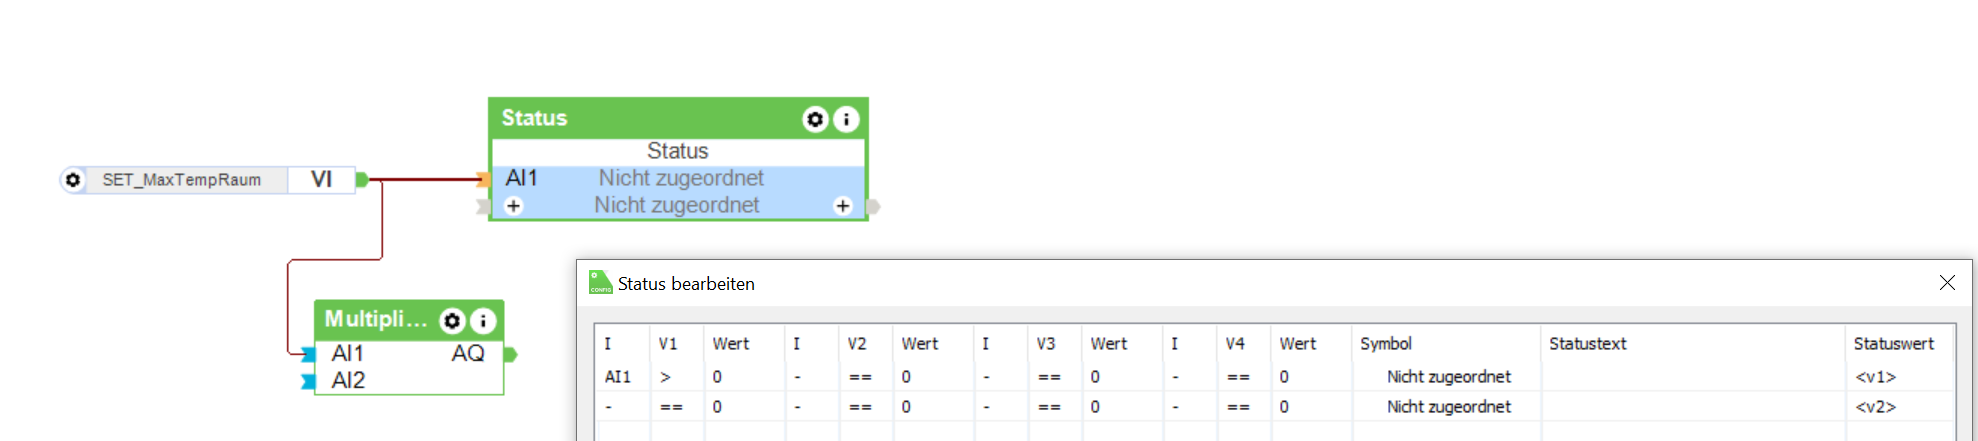The width and height of the screenshot is (1978, 441).
Task: Select the <v2> Statuswert cell
Action: click(x=1875, y=407)
